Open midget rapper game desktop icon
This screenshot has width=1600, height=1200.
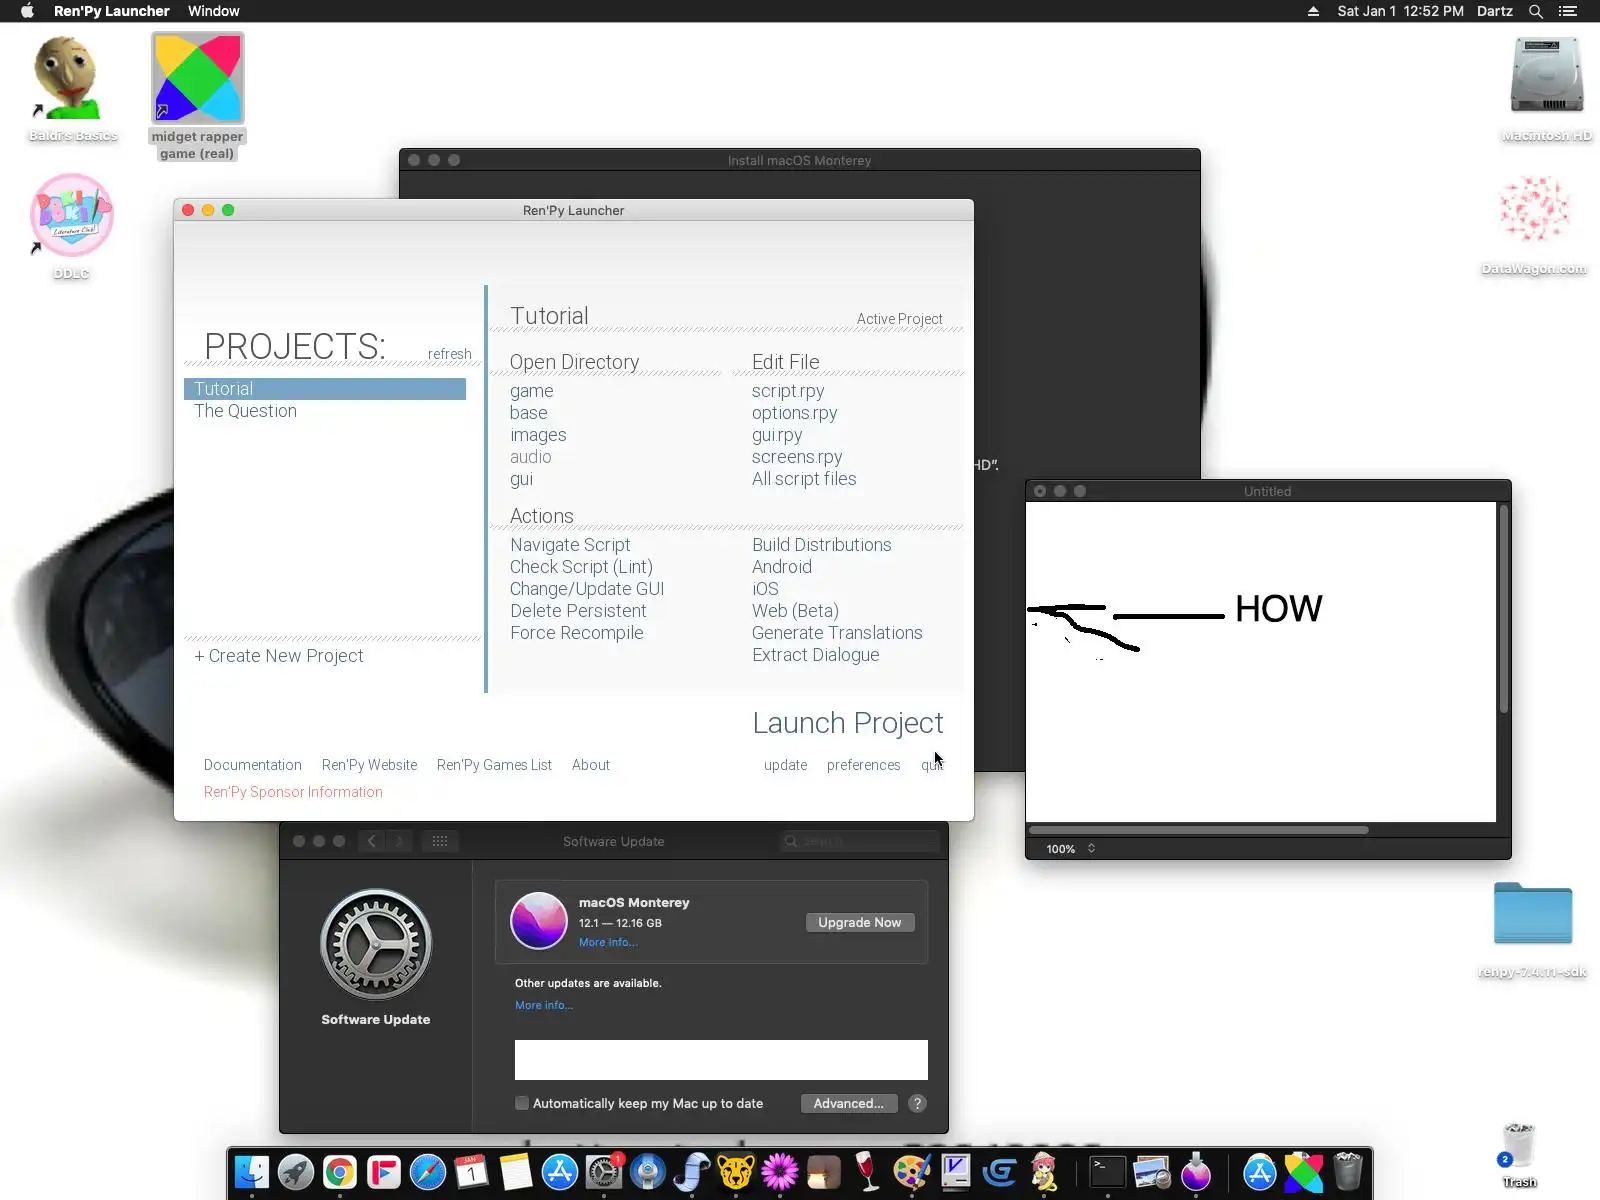point(197,96)
